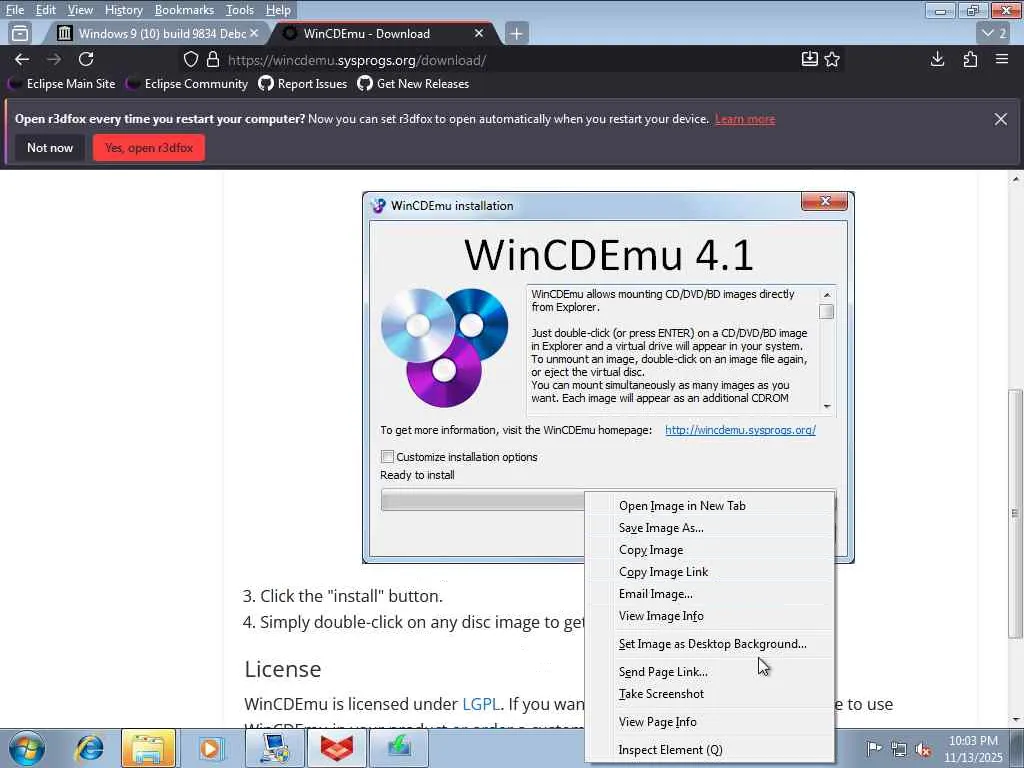Switch to the red fox r3dfox taskbar button
Image resolution: width=1024 pixels, height=768 pixels.
[337, 748]
